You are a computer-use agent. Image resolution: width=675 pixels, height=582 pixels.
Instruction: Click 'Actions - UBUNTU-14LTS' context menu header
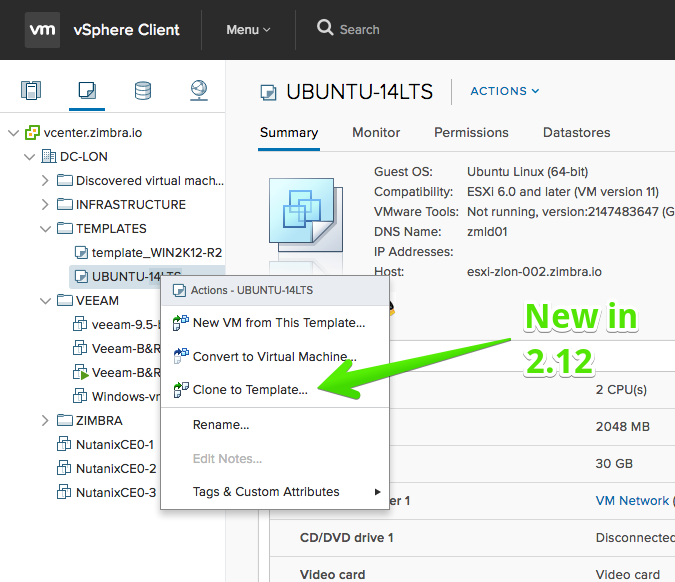click(275, 290)
